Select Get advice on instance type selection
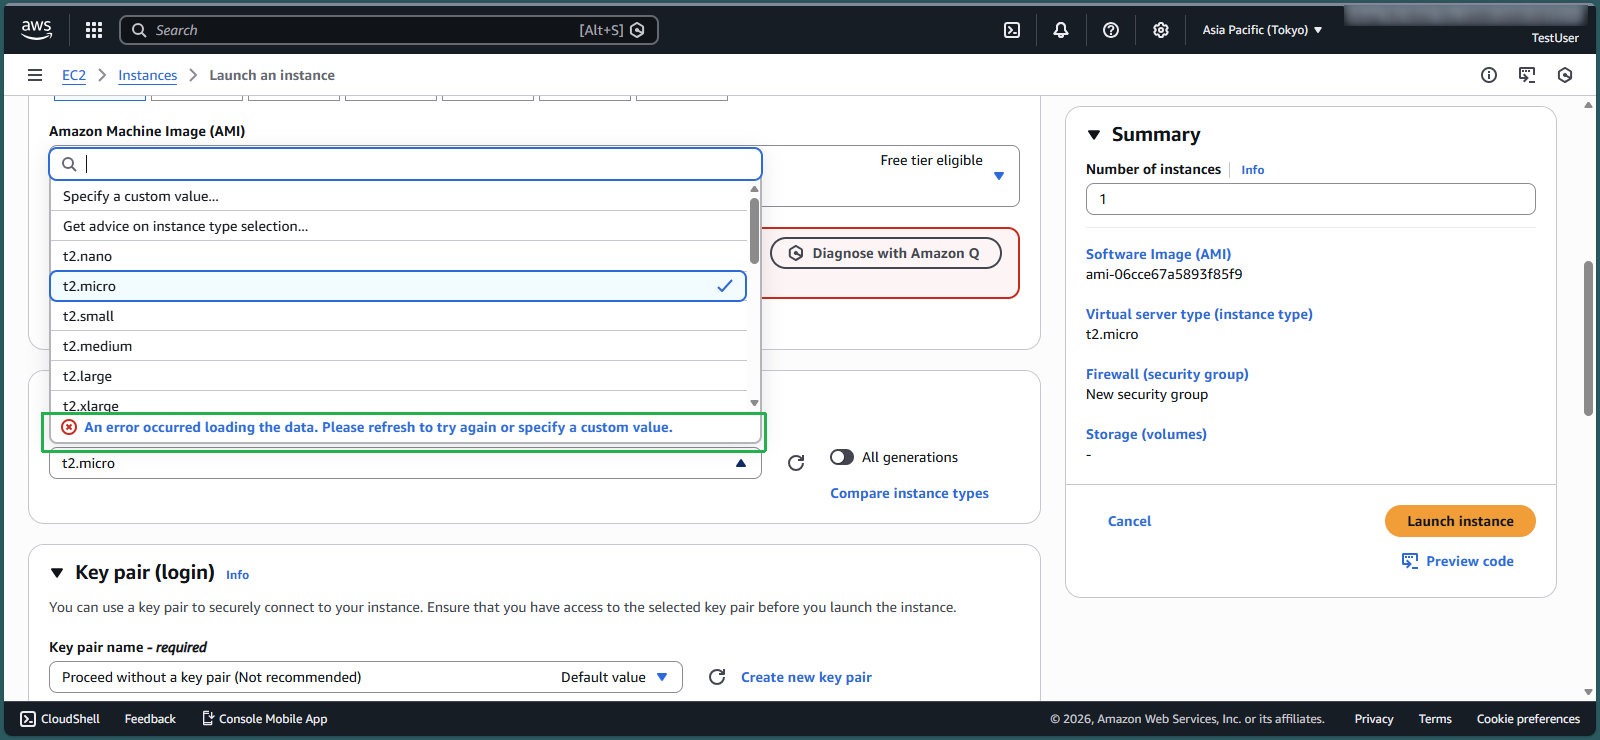Screen dimensions: 1600x740 (x=399, y=226)
